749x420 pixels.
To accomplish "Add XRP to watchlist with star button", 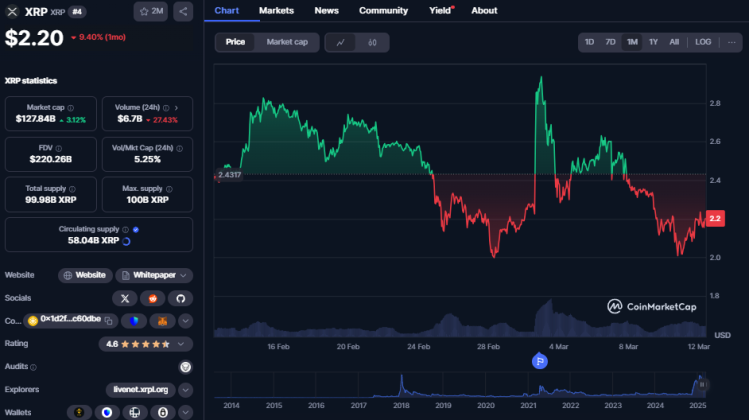I will point(151,12).
